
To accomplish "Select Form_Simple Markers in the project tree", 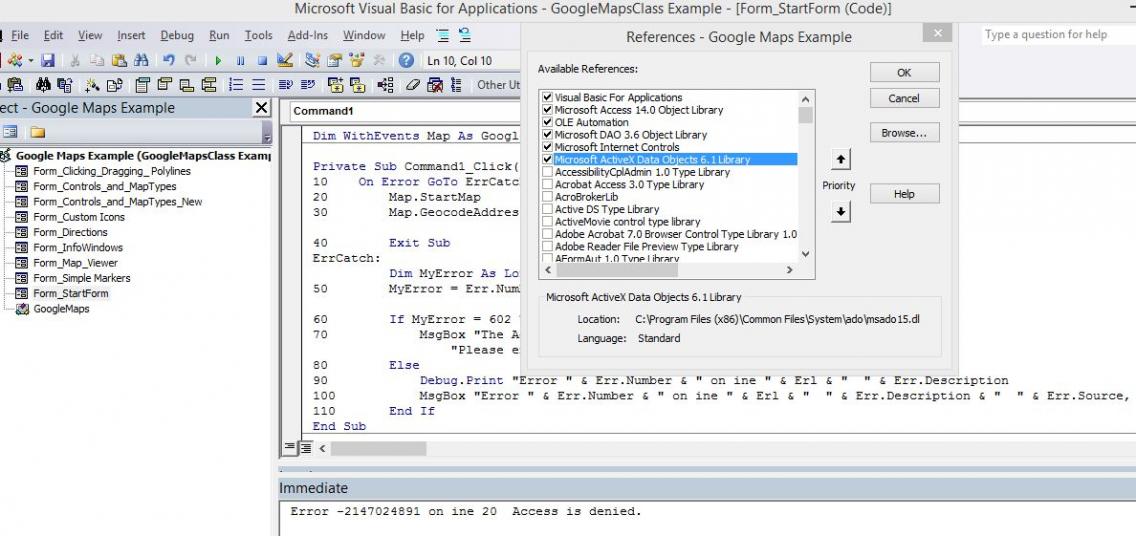I will pyautogui.click(x=82, y=278).
